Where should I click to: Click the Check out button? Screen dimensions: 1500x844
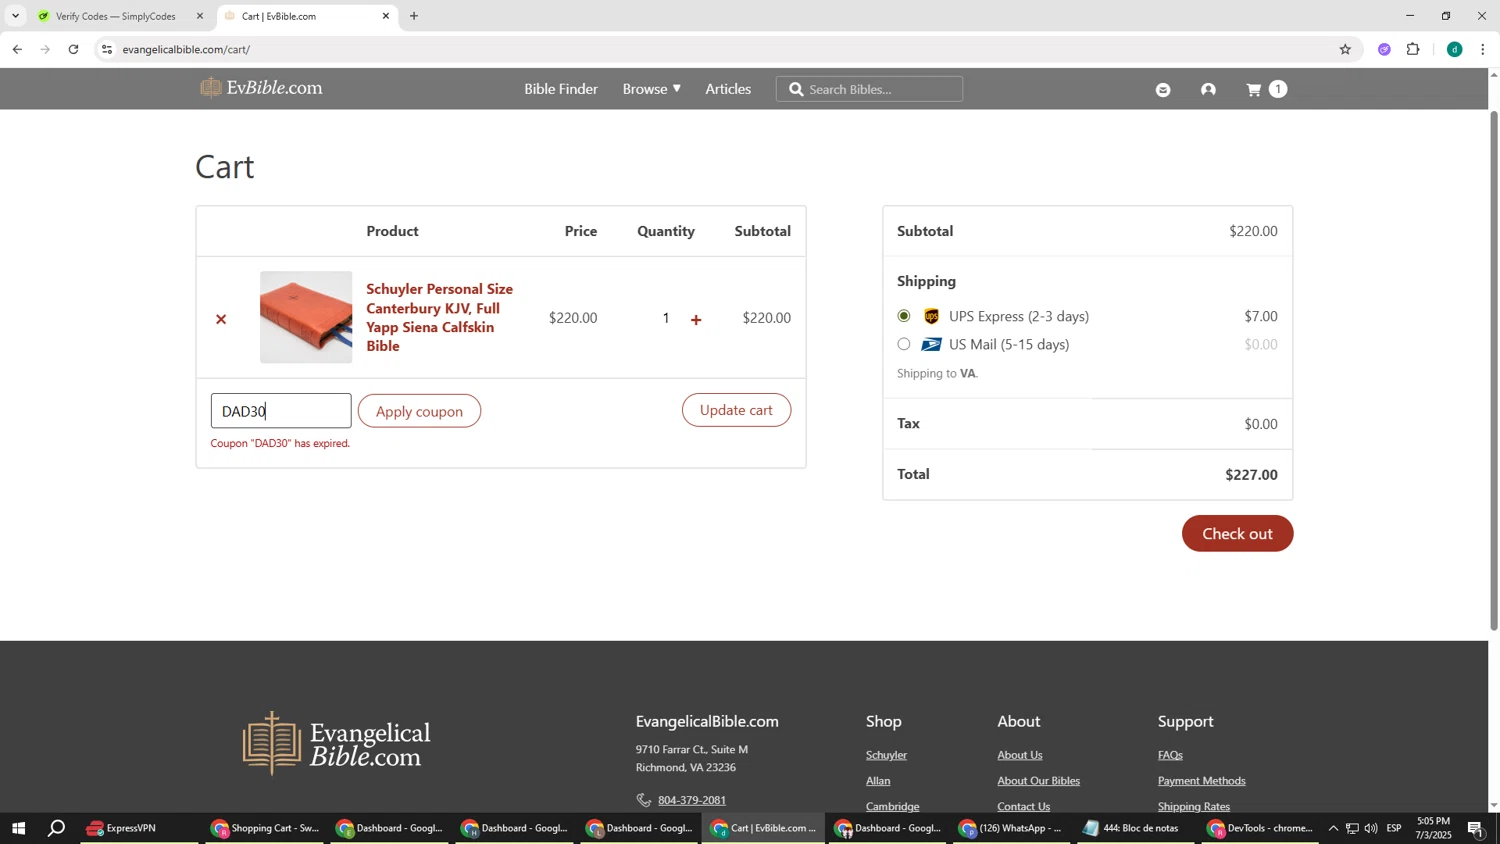[1237, 533]
